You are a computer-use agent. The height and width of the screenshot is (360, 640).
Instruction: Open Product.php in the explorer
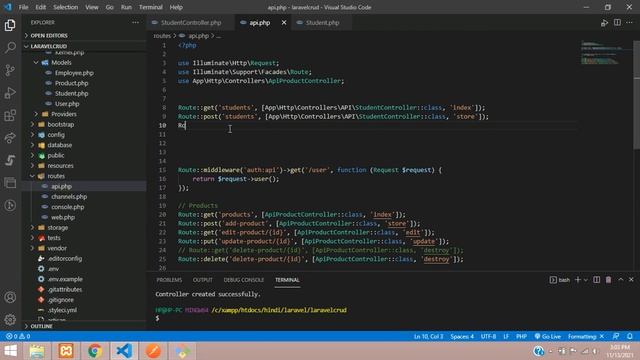tap(71, 83)
